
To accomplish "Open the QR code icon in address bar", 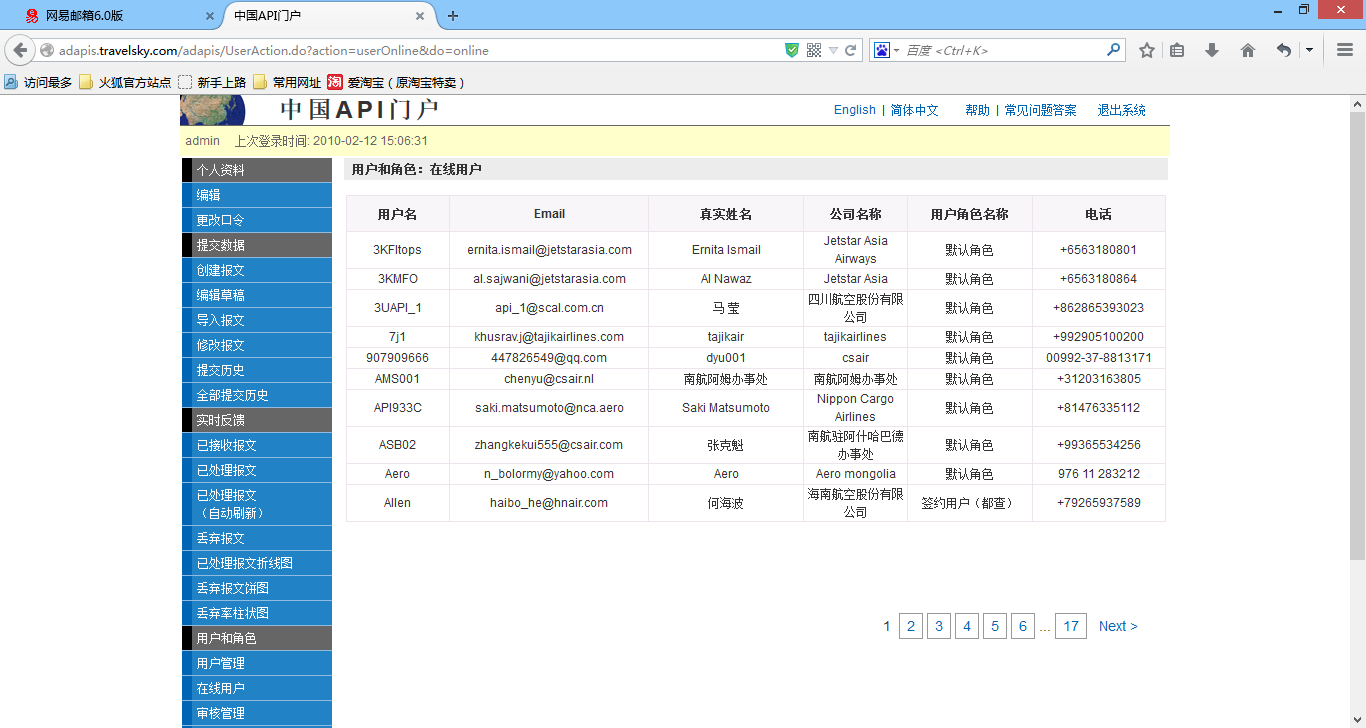I will [x=813, y=50].
